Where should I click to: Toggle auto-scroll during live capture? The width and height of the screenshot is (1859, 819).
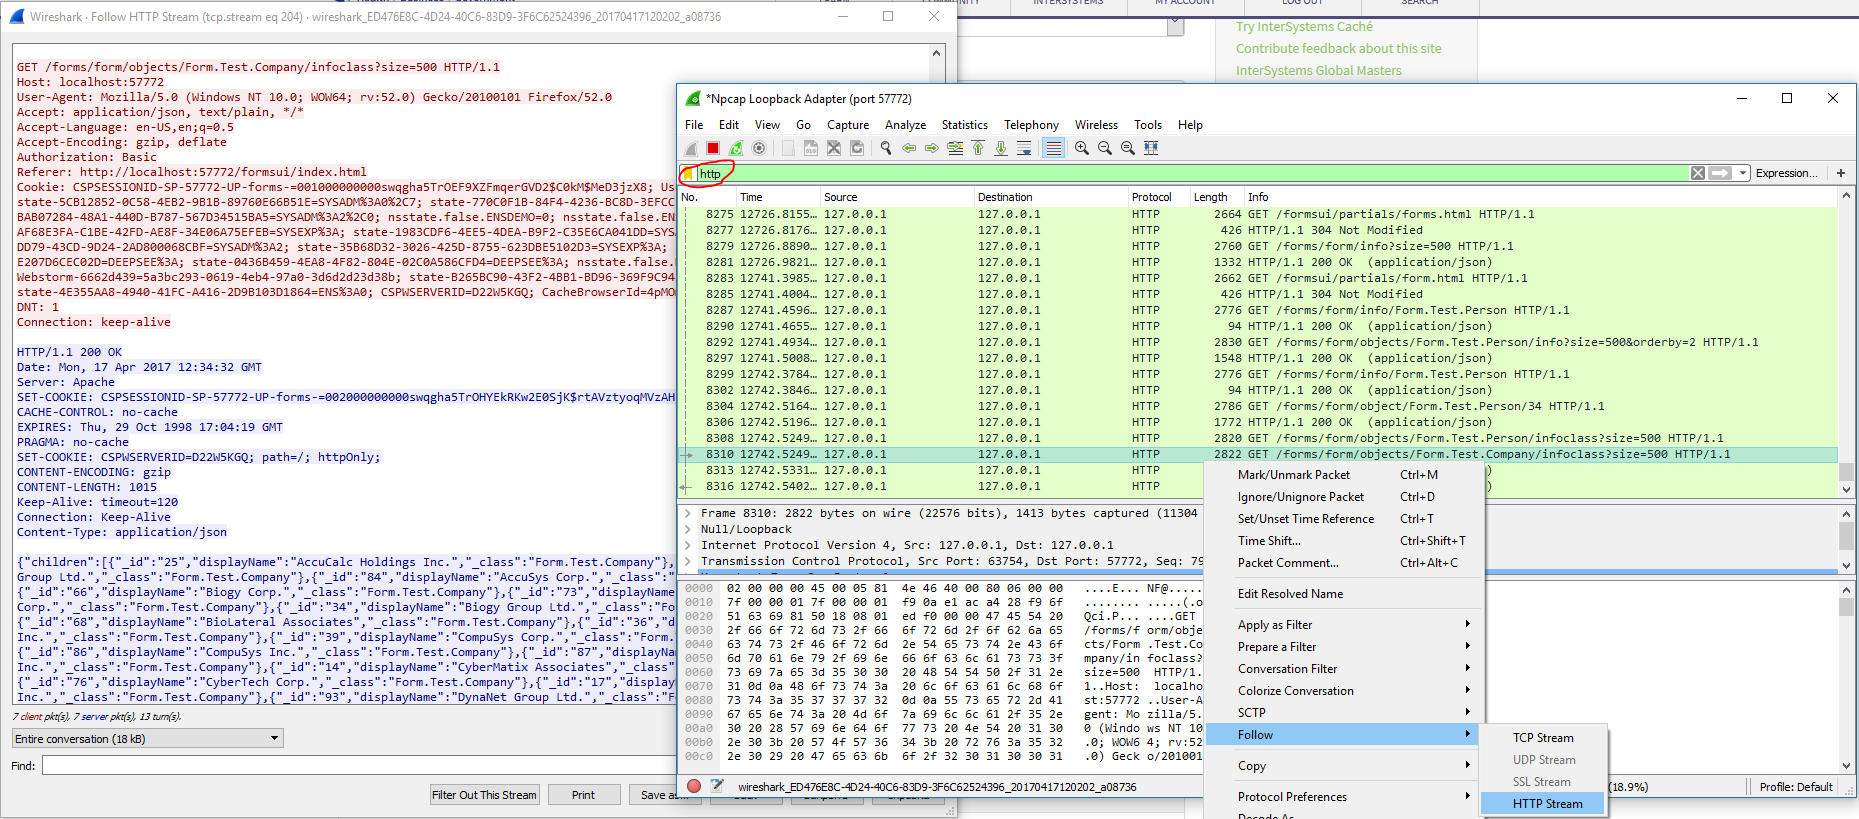(x=1024, y=148)
